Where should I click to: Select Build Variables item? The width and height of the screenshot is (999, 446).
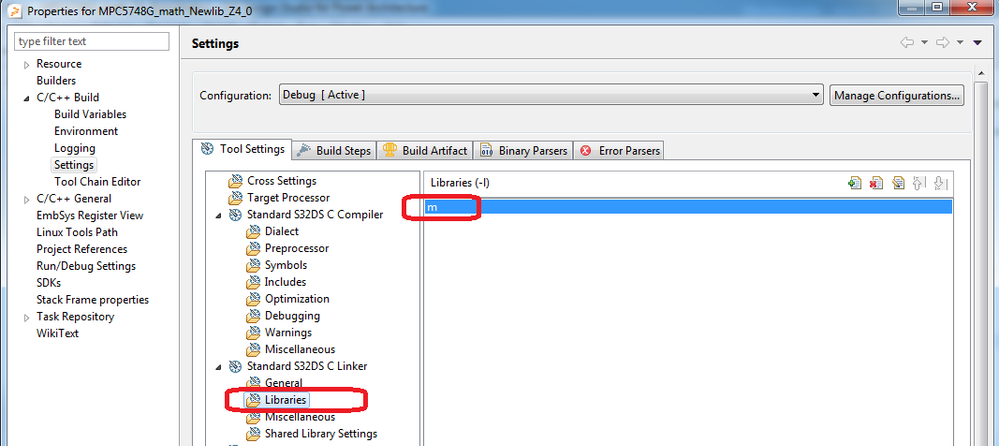[x=90, y=114]
